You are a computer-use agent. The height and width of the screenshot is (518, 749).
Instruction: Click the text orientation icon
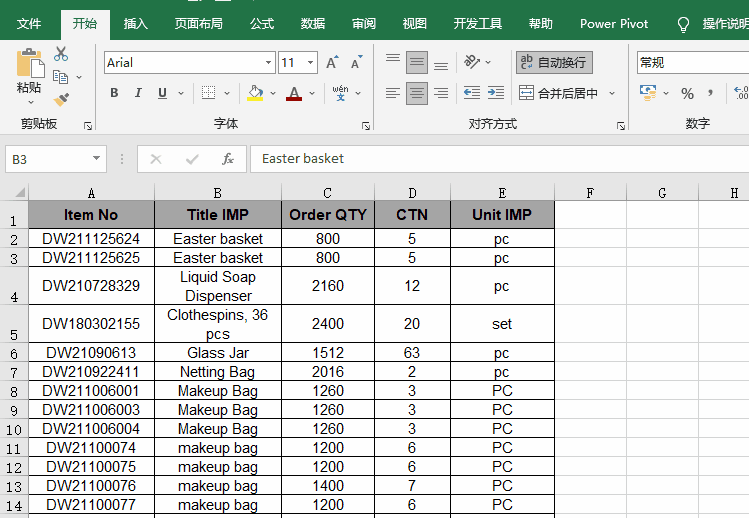point(472,62)
